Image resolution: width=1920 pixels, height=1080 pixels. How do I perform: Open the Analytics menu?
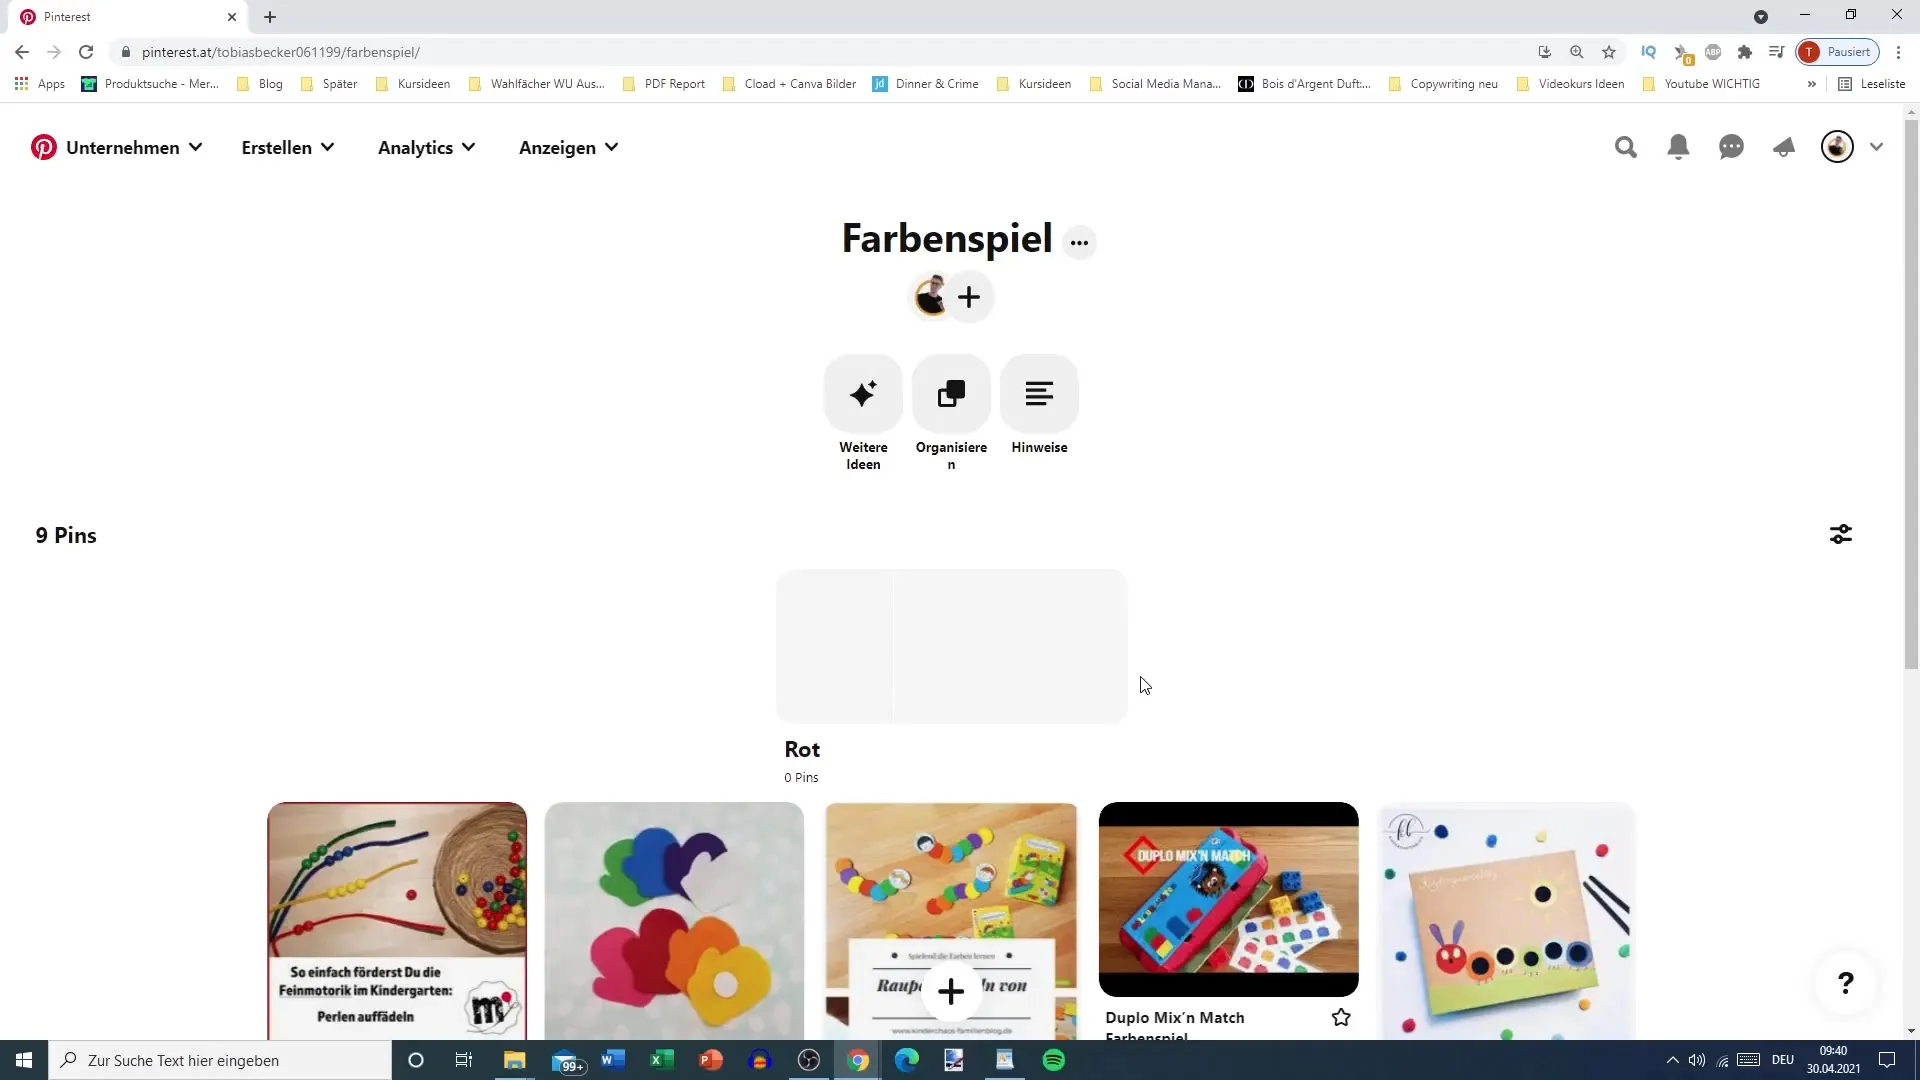click(x=427, y=147)
